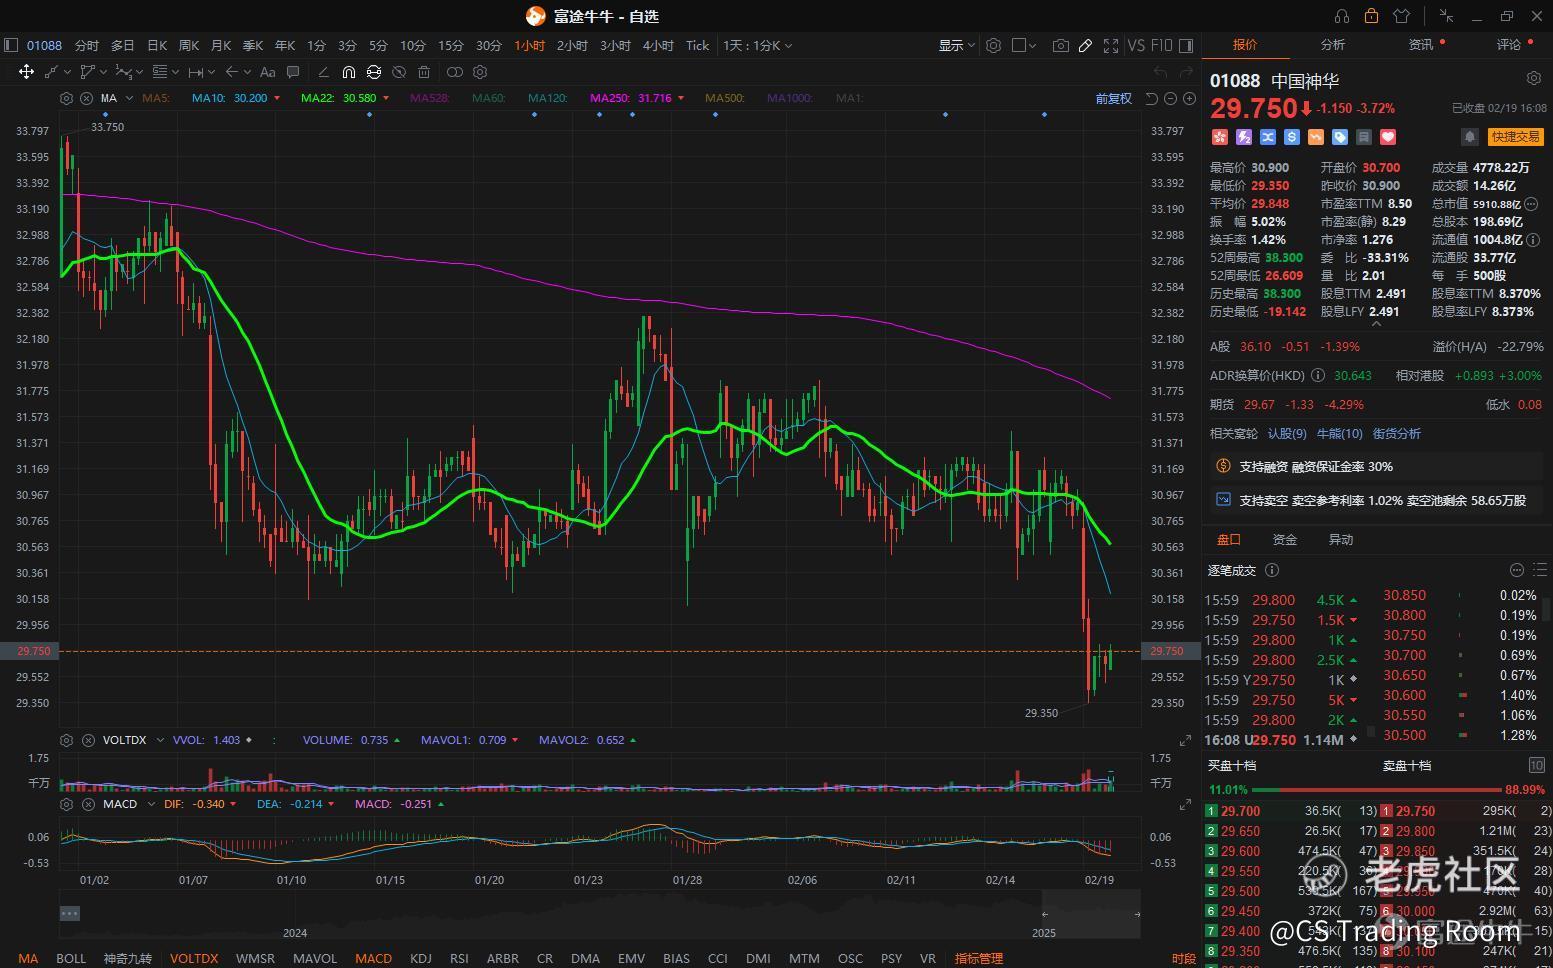Enable the RSI indicator at bottom
1553x968 pixels.
coord(459,958)
